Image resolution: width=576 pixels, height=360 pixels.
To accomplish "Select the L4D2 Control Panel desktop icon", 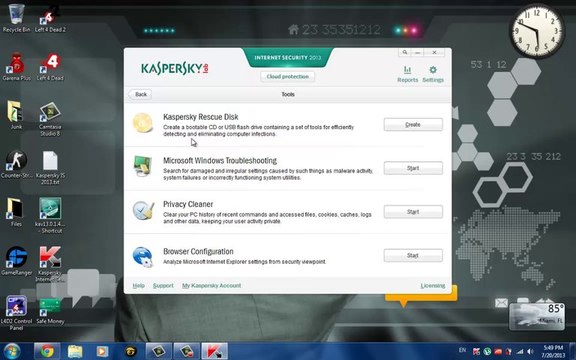I will [16, 313].
